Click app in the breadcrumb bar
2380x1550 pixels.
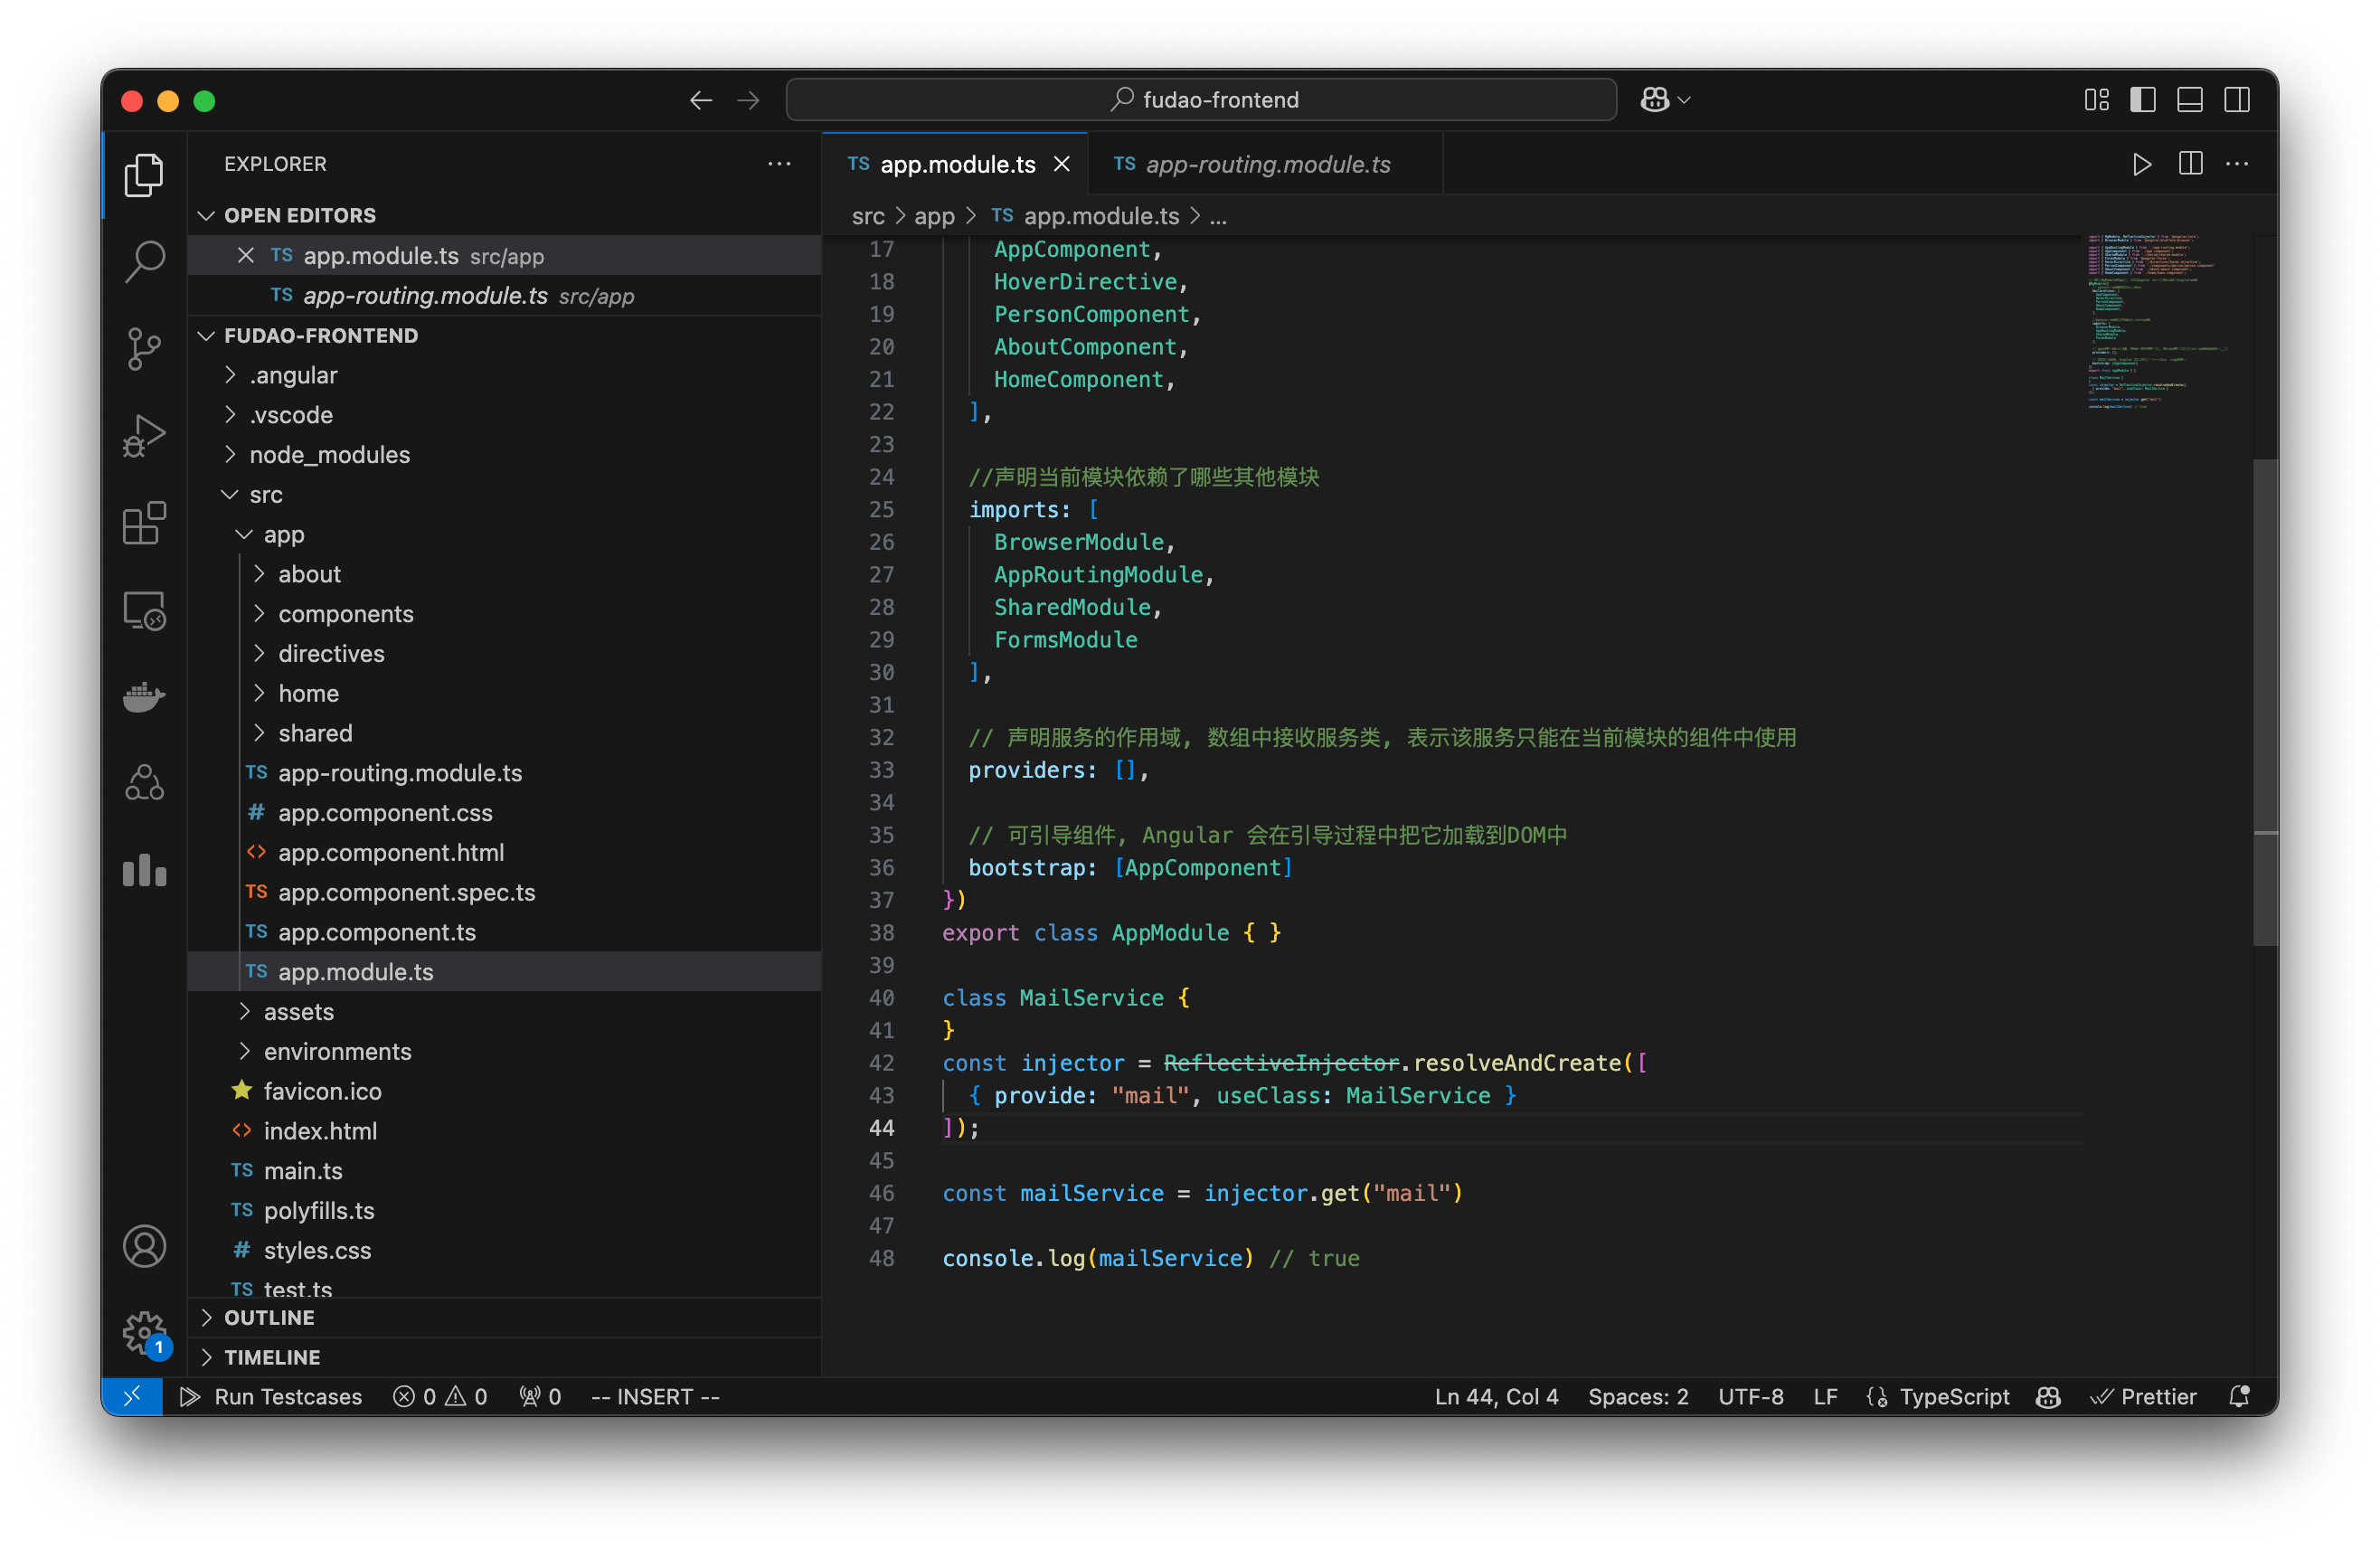click(934, 216)
